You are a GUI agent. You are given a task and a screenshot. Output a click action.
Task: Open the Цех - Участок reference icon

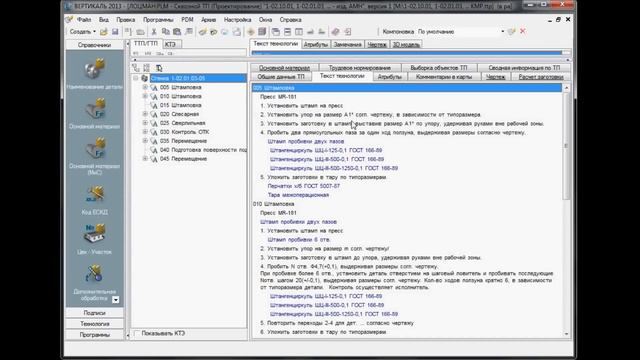[94, 233]
